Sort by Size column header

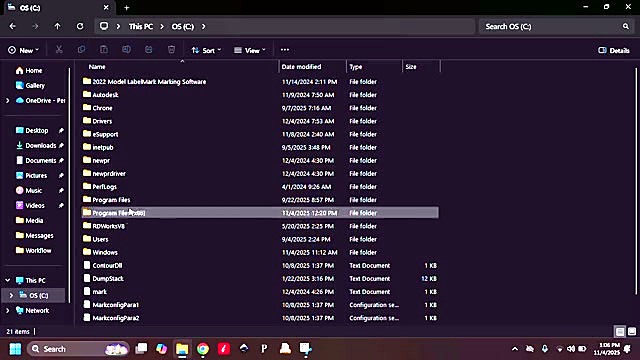[x=411, y=67]
